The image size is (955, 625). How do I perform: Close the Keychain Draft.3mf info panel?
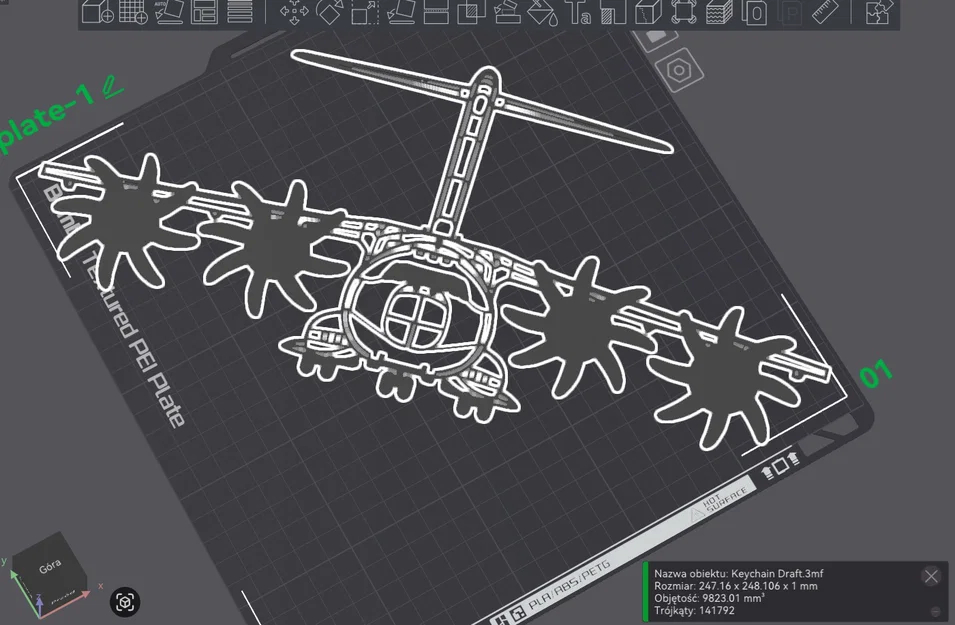click(931, 575)
